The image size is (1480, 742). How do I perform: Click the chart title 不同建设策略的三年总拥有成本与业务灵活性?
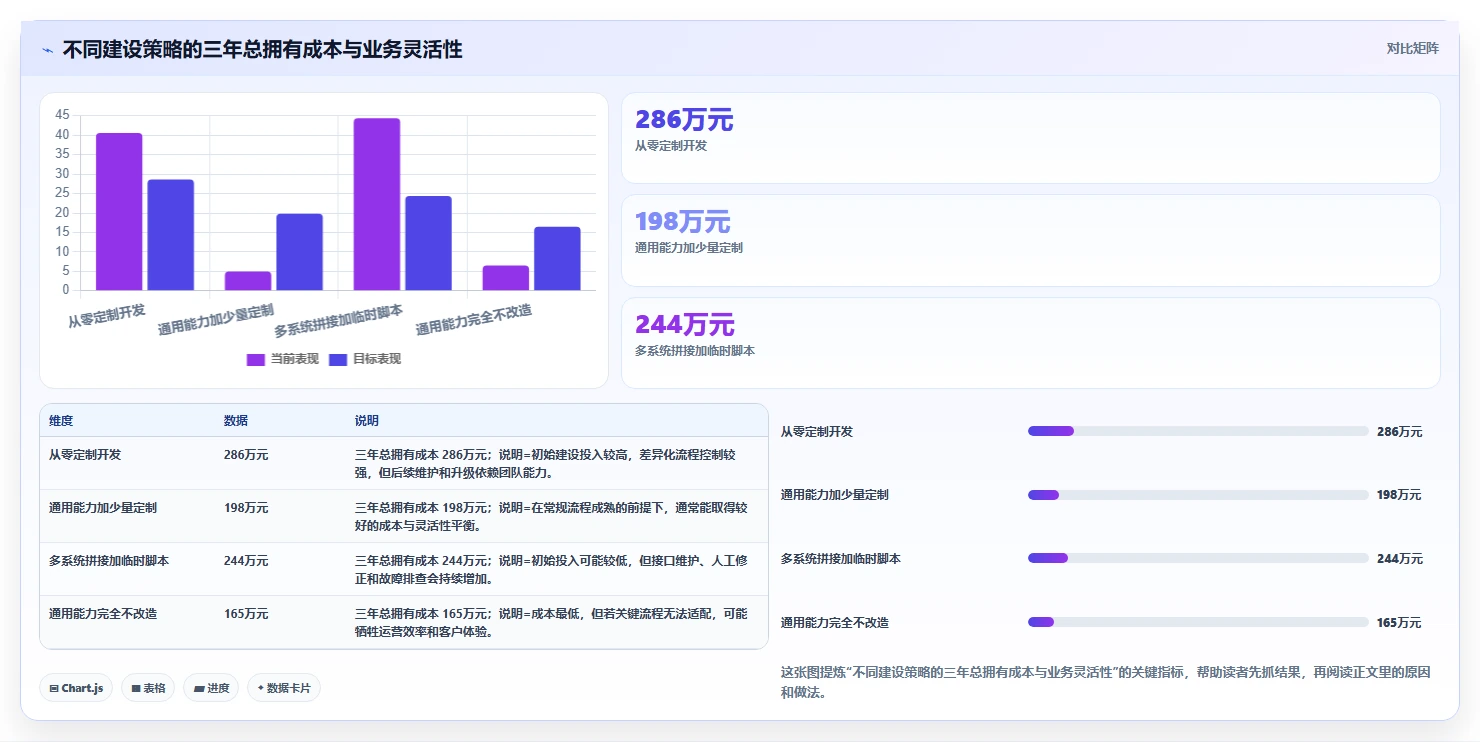(263, 49)
